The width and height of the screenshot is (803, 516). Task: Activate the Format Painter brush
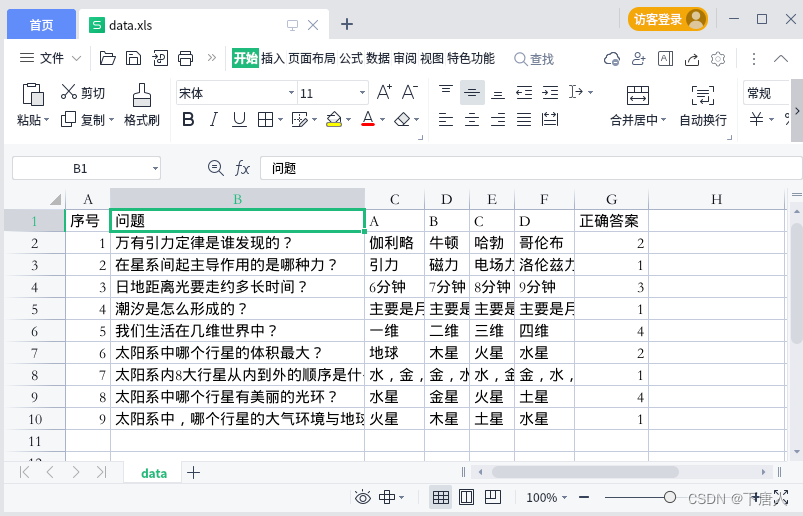(x=142, y=95)
